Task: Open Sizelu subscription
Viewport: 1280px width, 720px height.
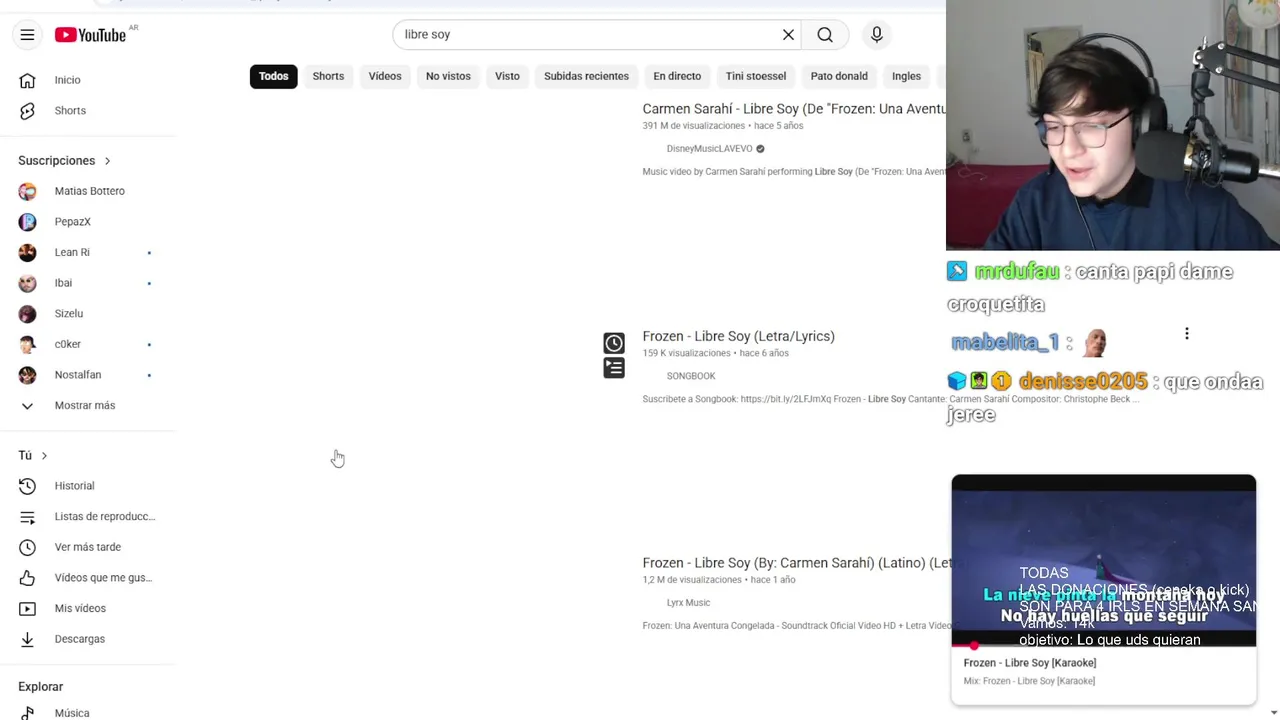Action: point(68,314)
